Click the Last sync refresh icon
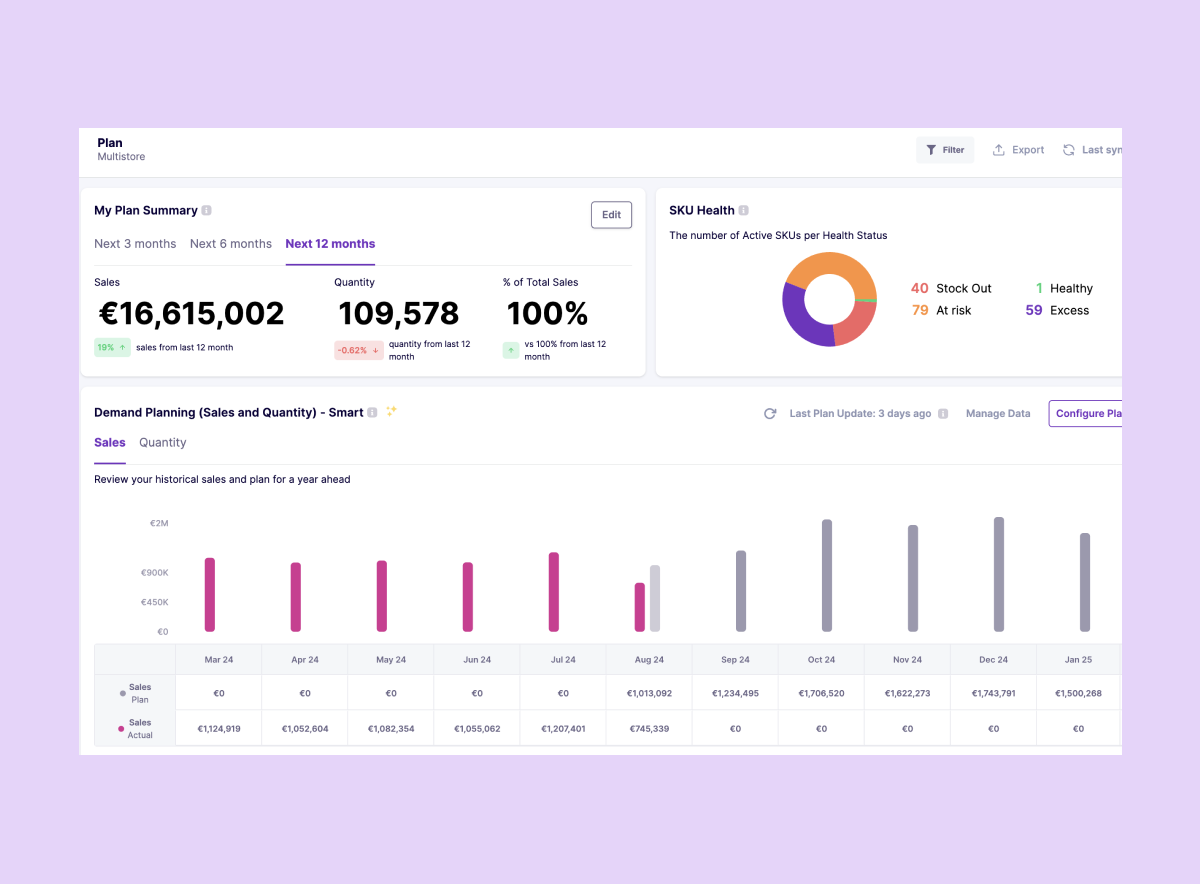Image resolution: width=1200 pixels, height=884 pixels. (1068, 149)
